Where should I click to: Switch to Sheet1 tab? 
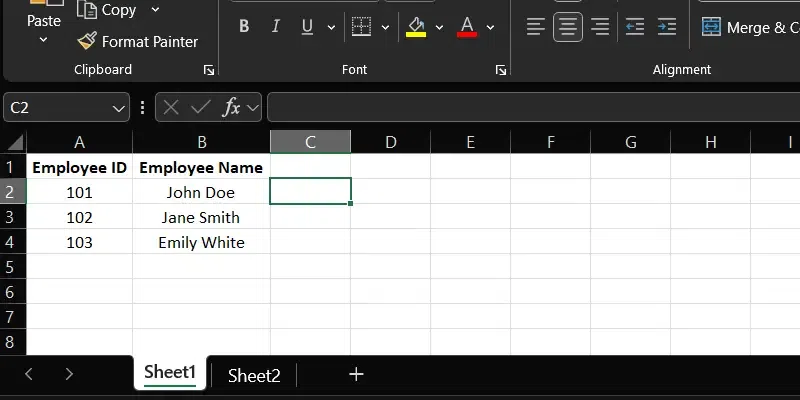[x=170, y=372]
